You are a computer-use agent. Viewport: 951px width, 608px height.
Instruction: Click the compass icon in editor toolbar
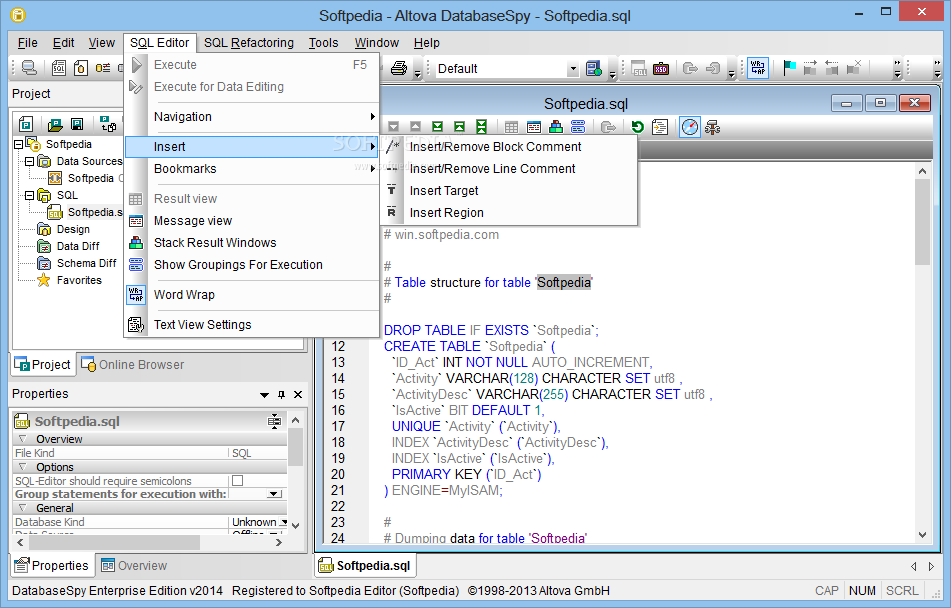pyautogui.click(x=690, y=127)
